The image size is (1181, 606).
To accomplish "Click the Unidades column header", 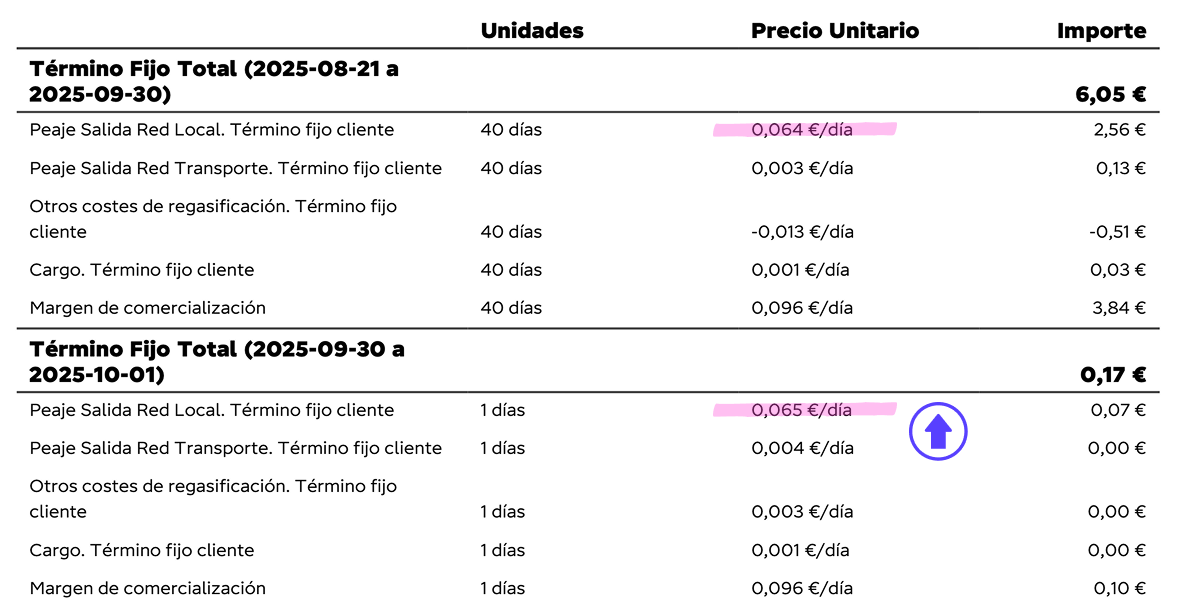I will coord(532,31).
